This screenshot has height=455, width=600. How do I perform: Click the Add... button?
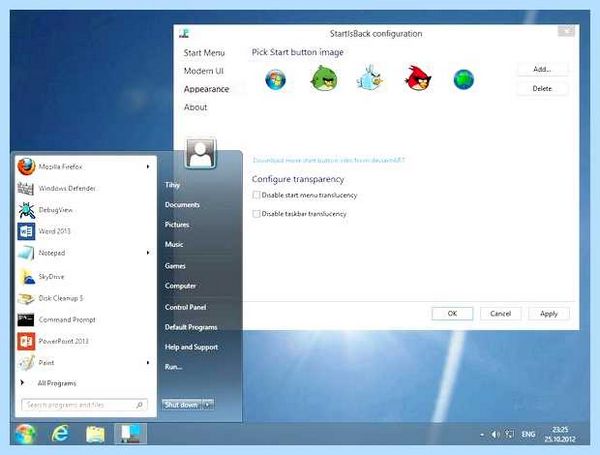click(542, 69)
